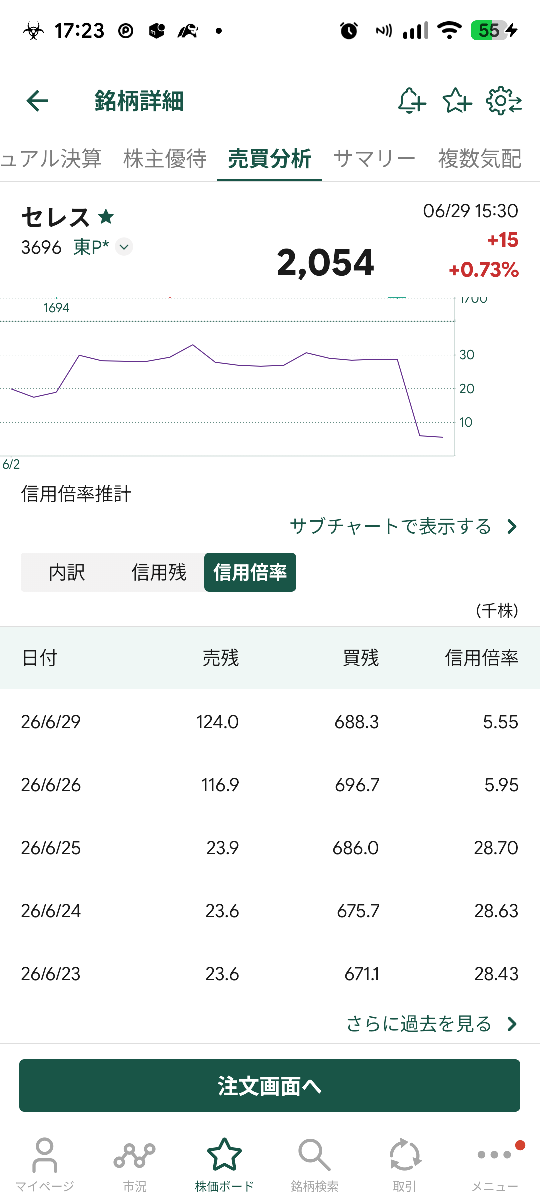Tap the +0.73% change percentage

coord(484,270)
